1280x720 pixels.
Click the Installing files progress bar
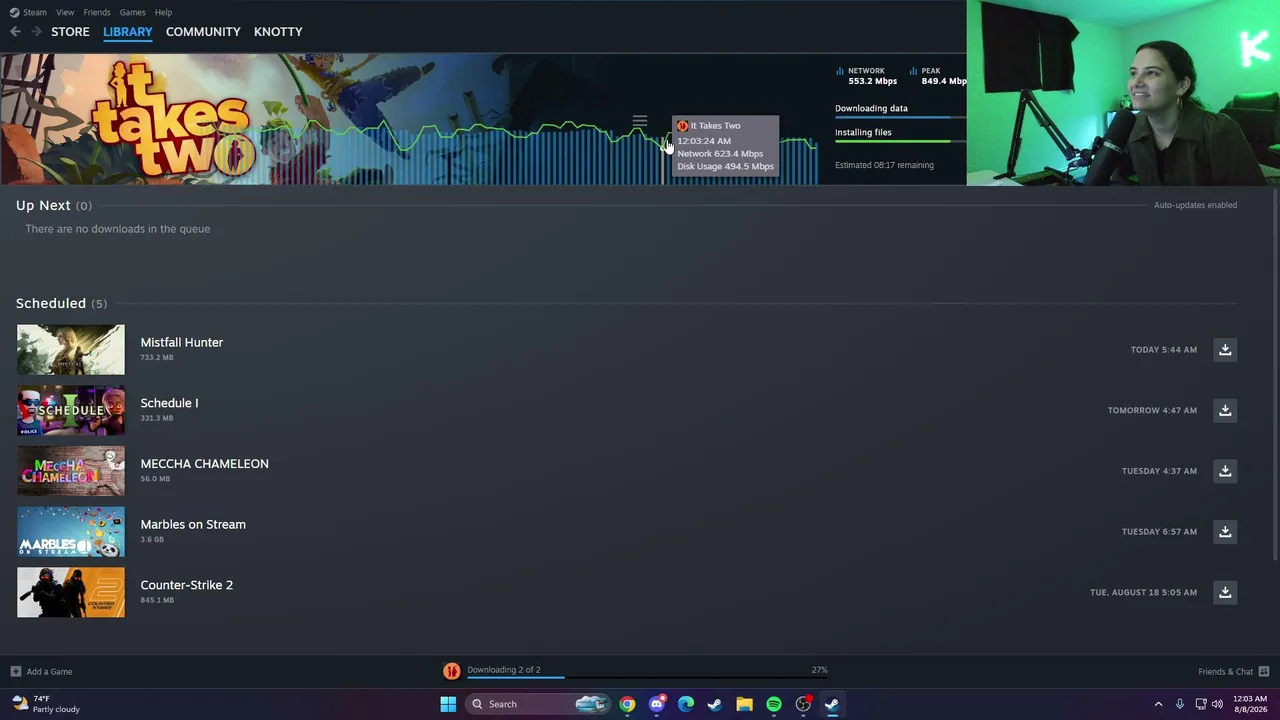pyautogui.click(x=900, y=142)
